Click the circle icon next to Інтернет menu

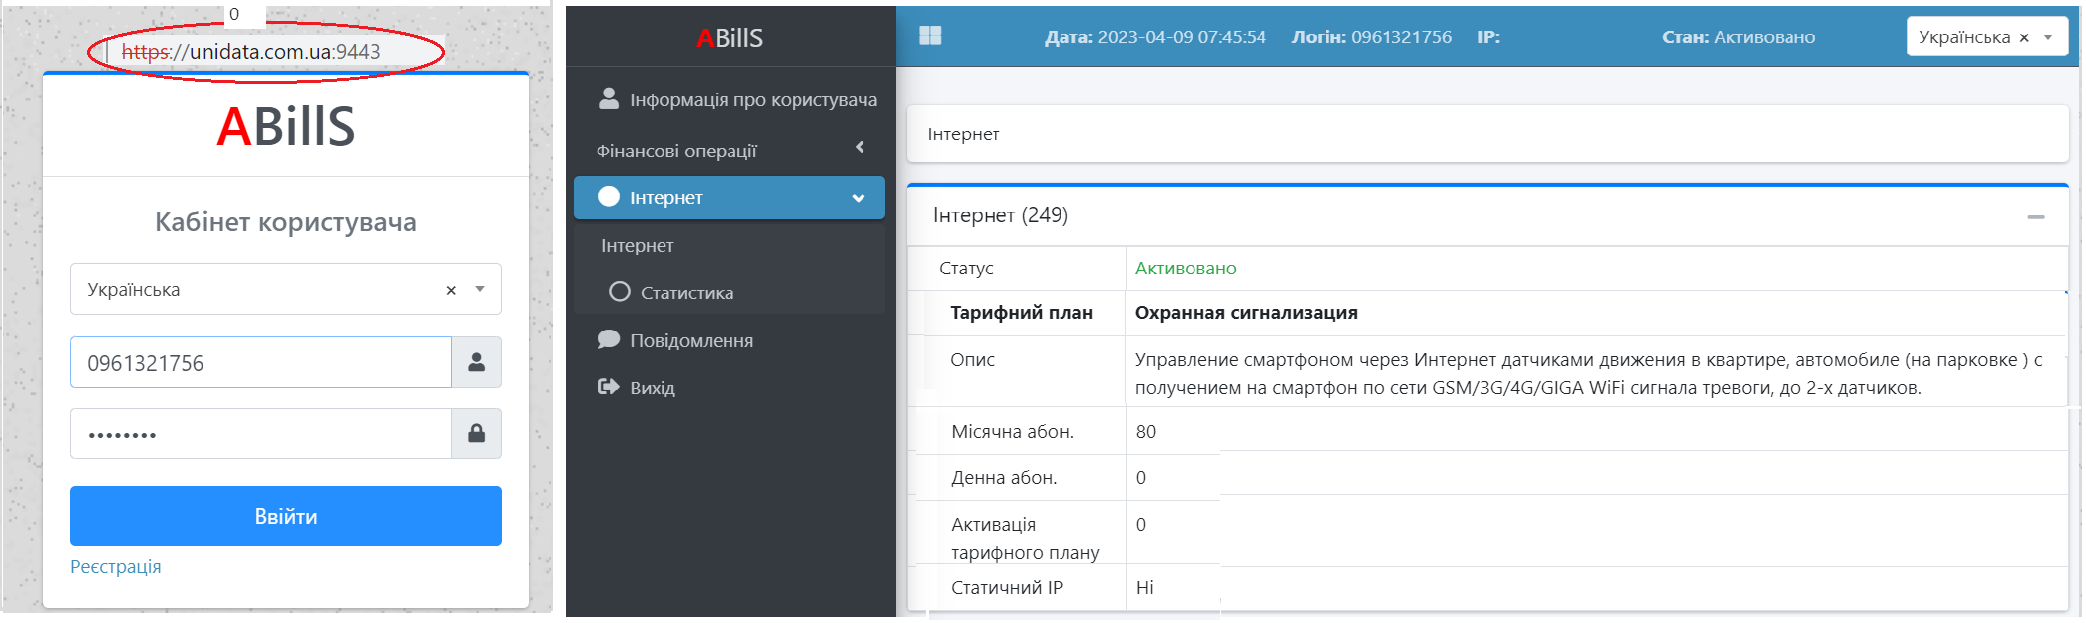(x=609, y=197)
